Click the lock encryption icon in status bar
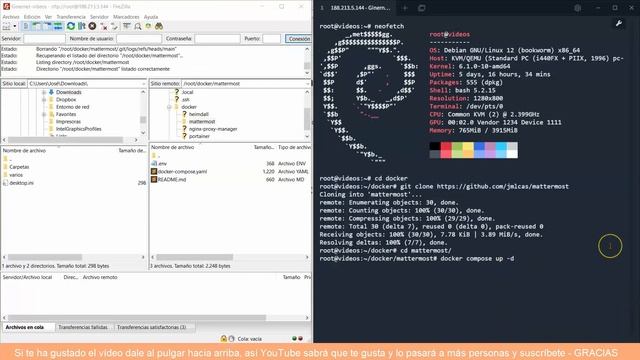 pos(224,339)
